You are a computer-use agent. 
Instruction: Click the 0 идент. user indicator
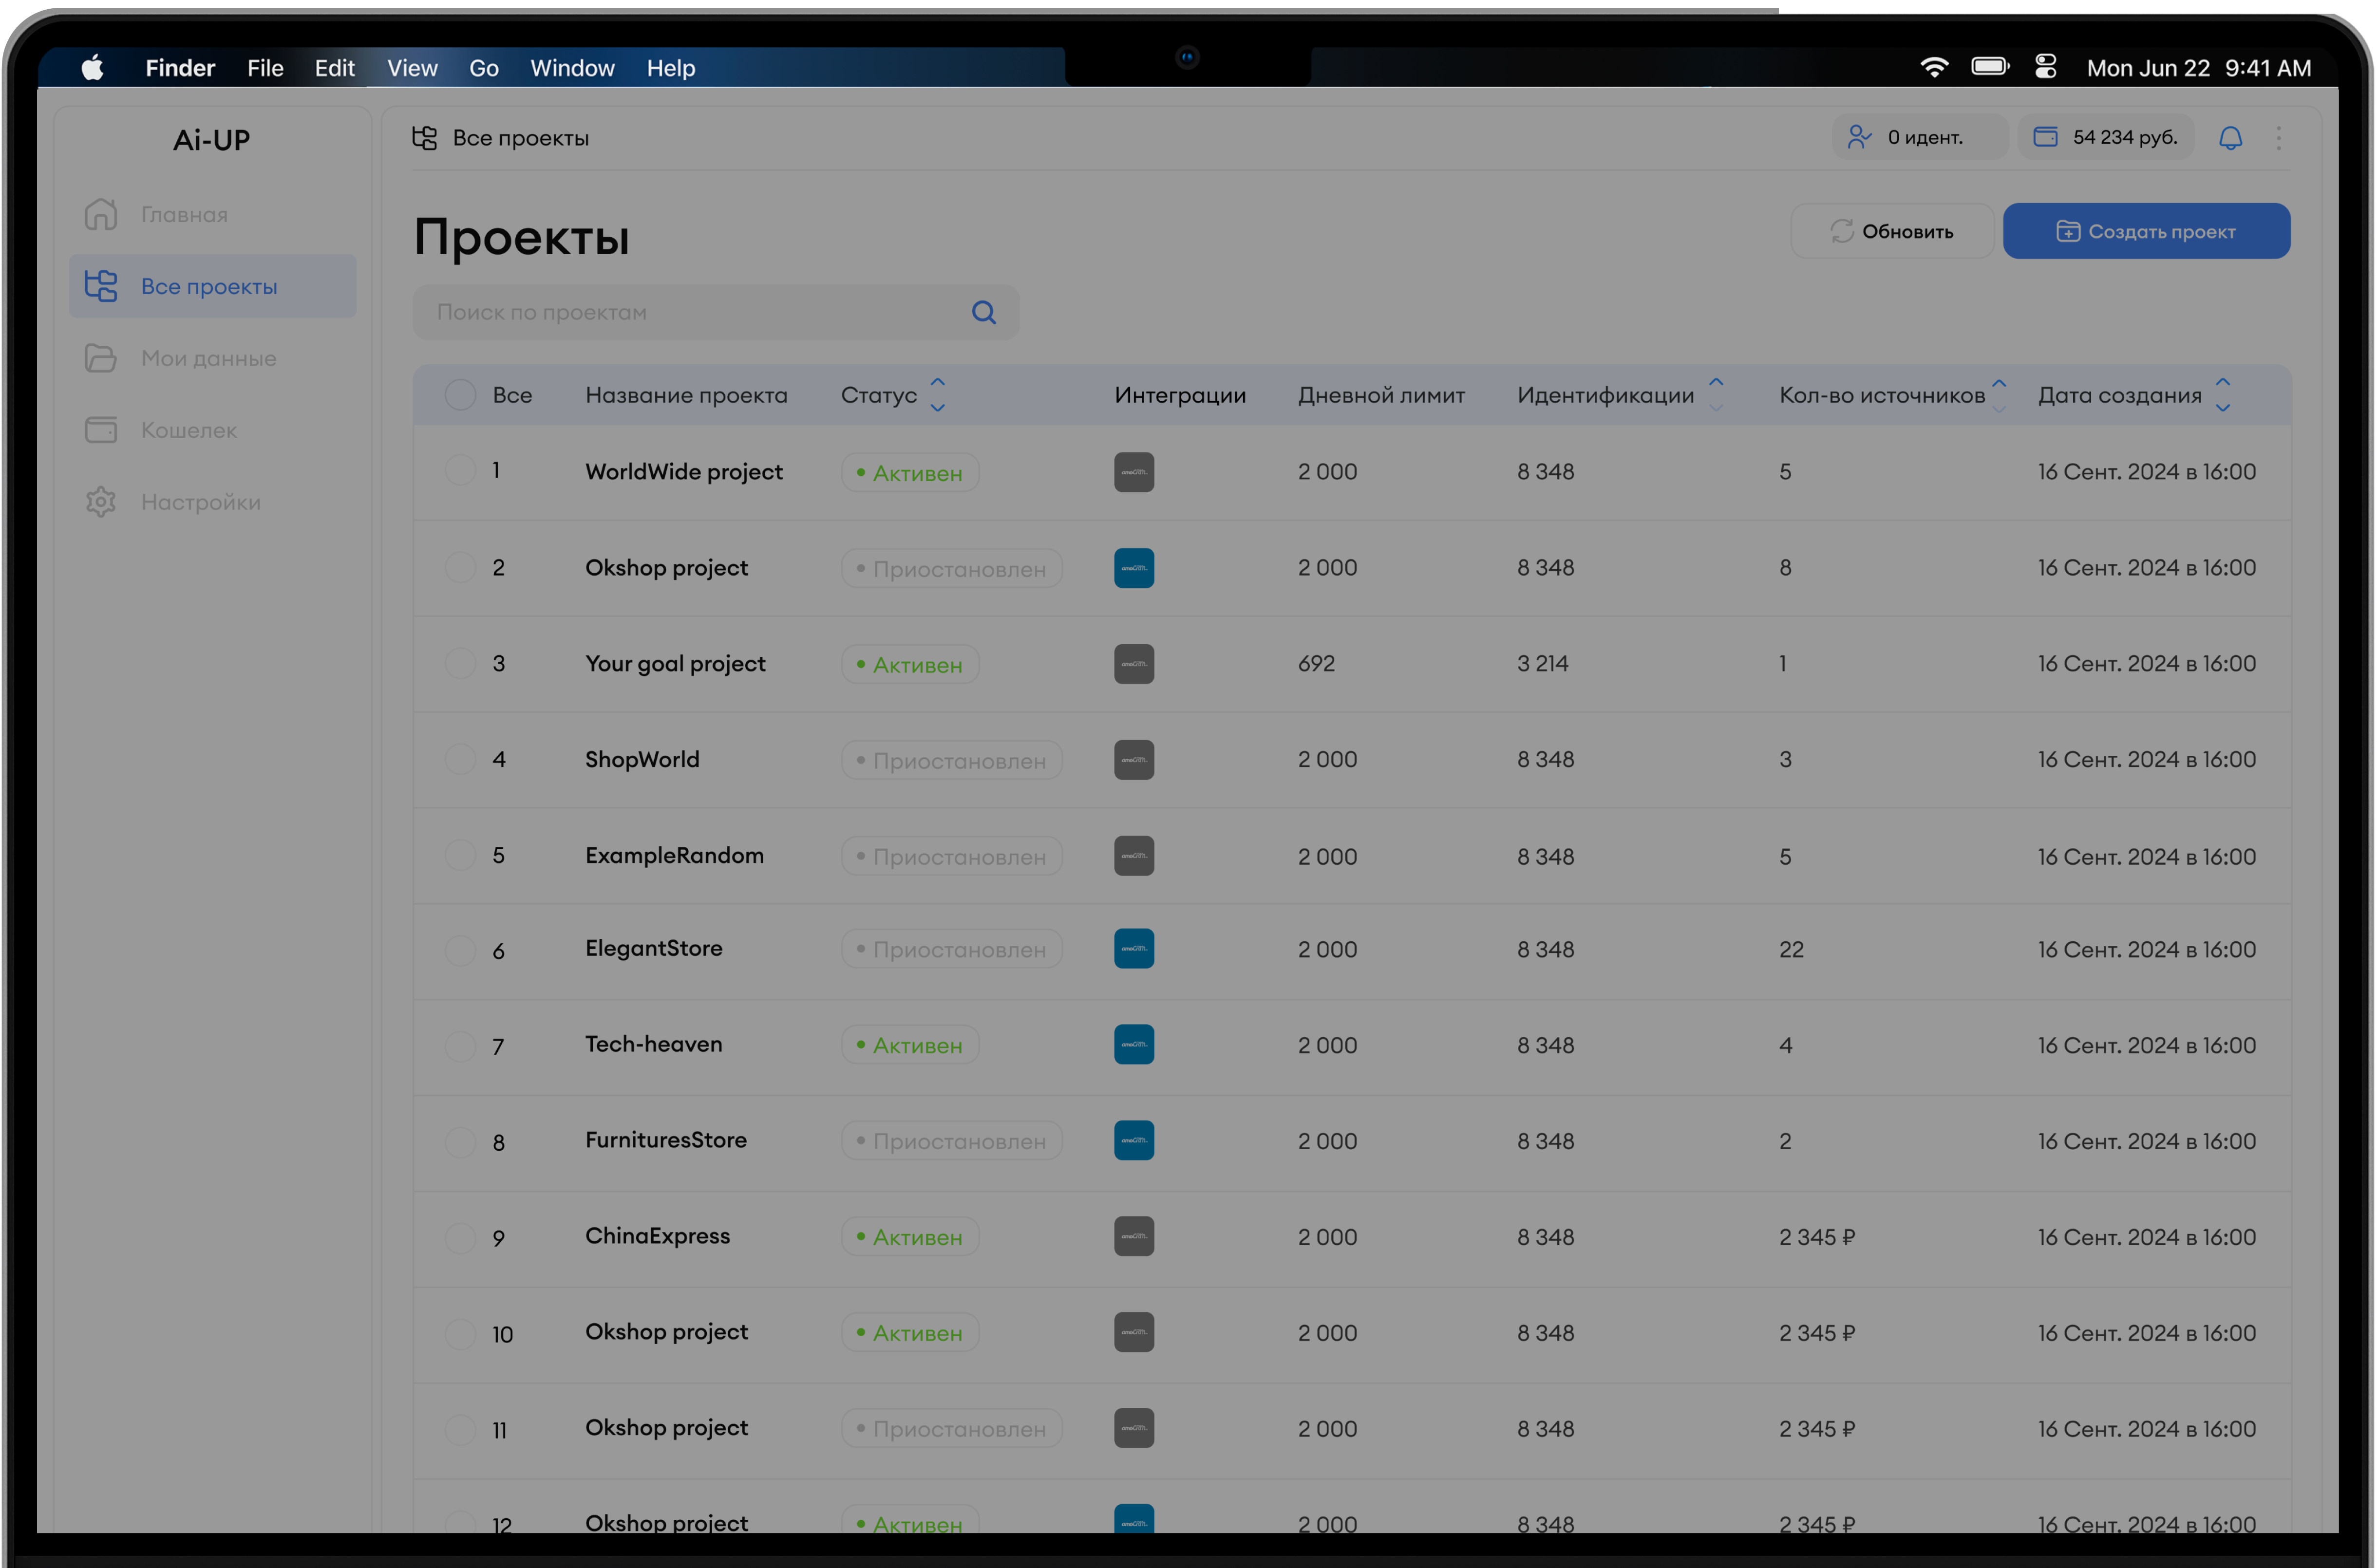[1919, 137]
